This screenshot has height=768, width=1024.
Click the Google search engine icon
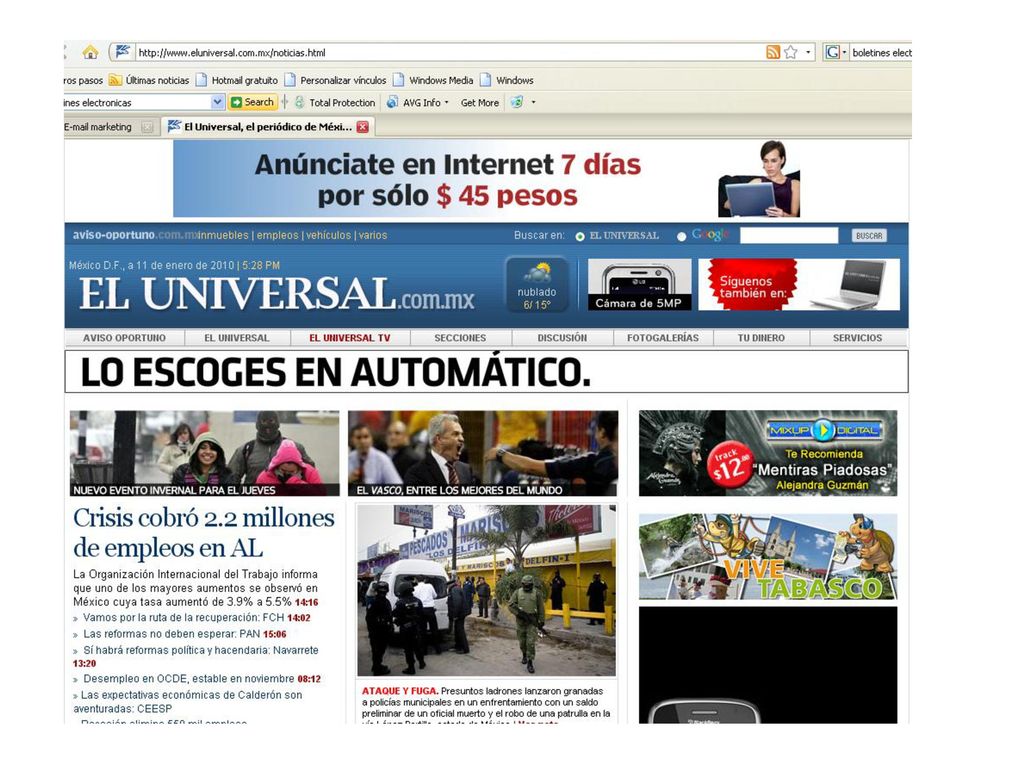833,52
